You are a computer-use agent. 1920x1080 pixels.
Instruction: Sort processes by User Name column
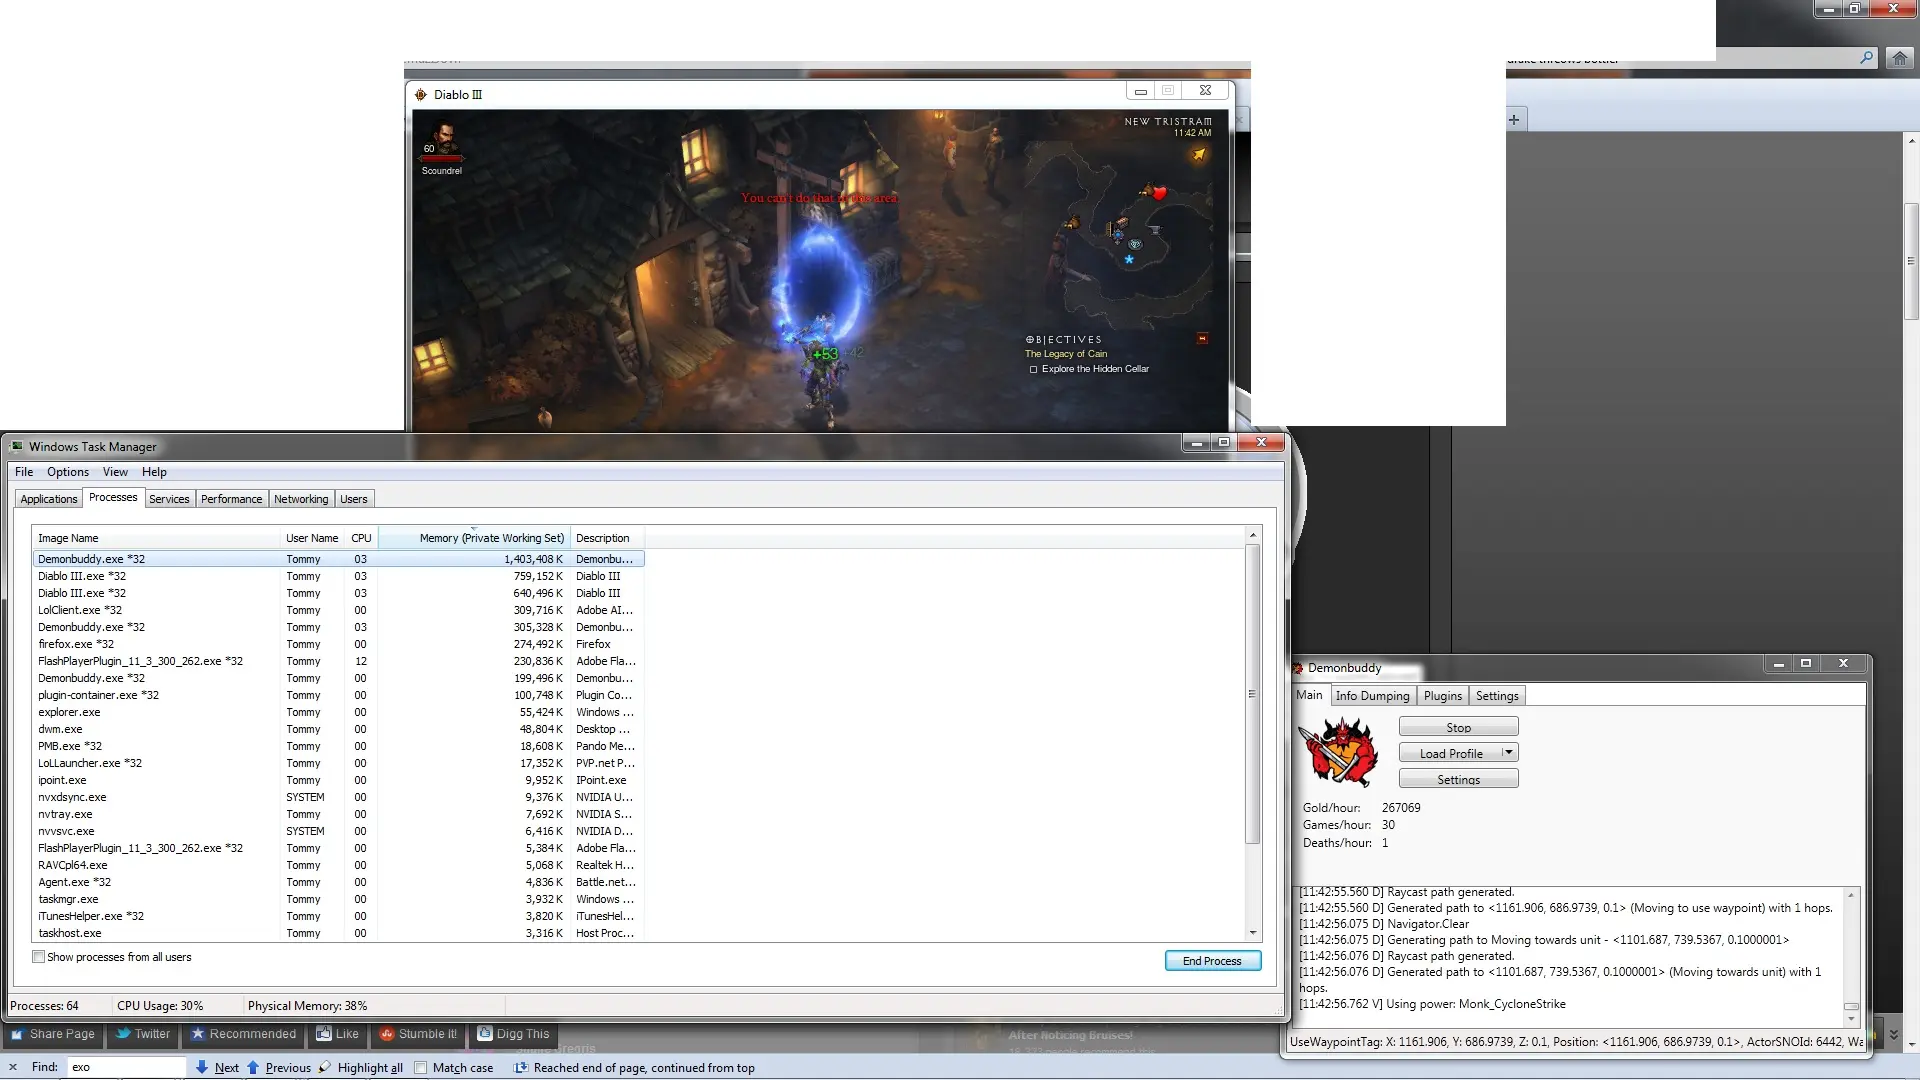312,538
